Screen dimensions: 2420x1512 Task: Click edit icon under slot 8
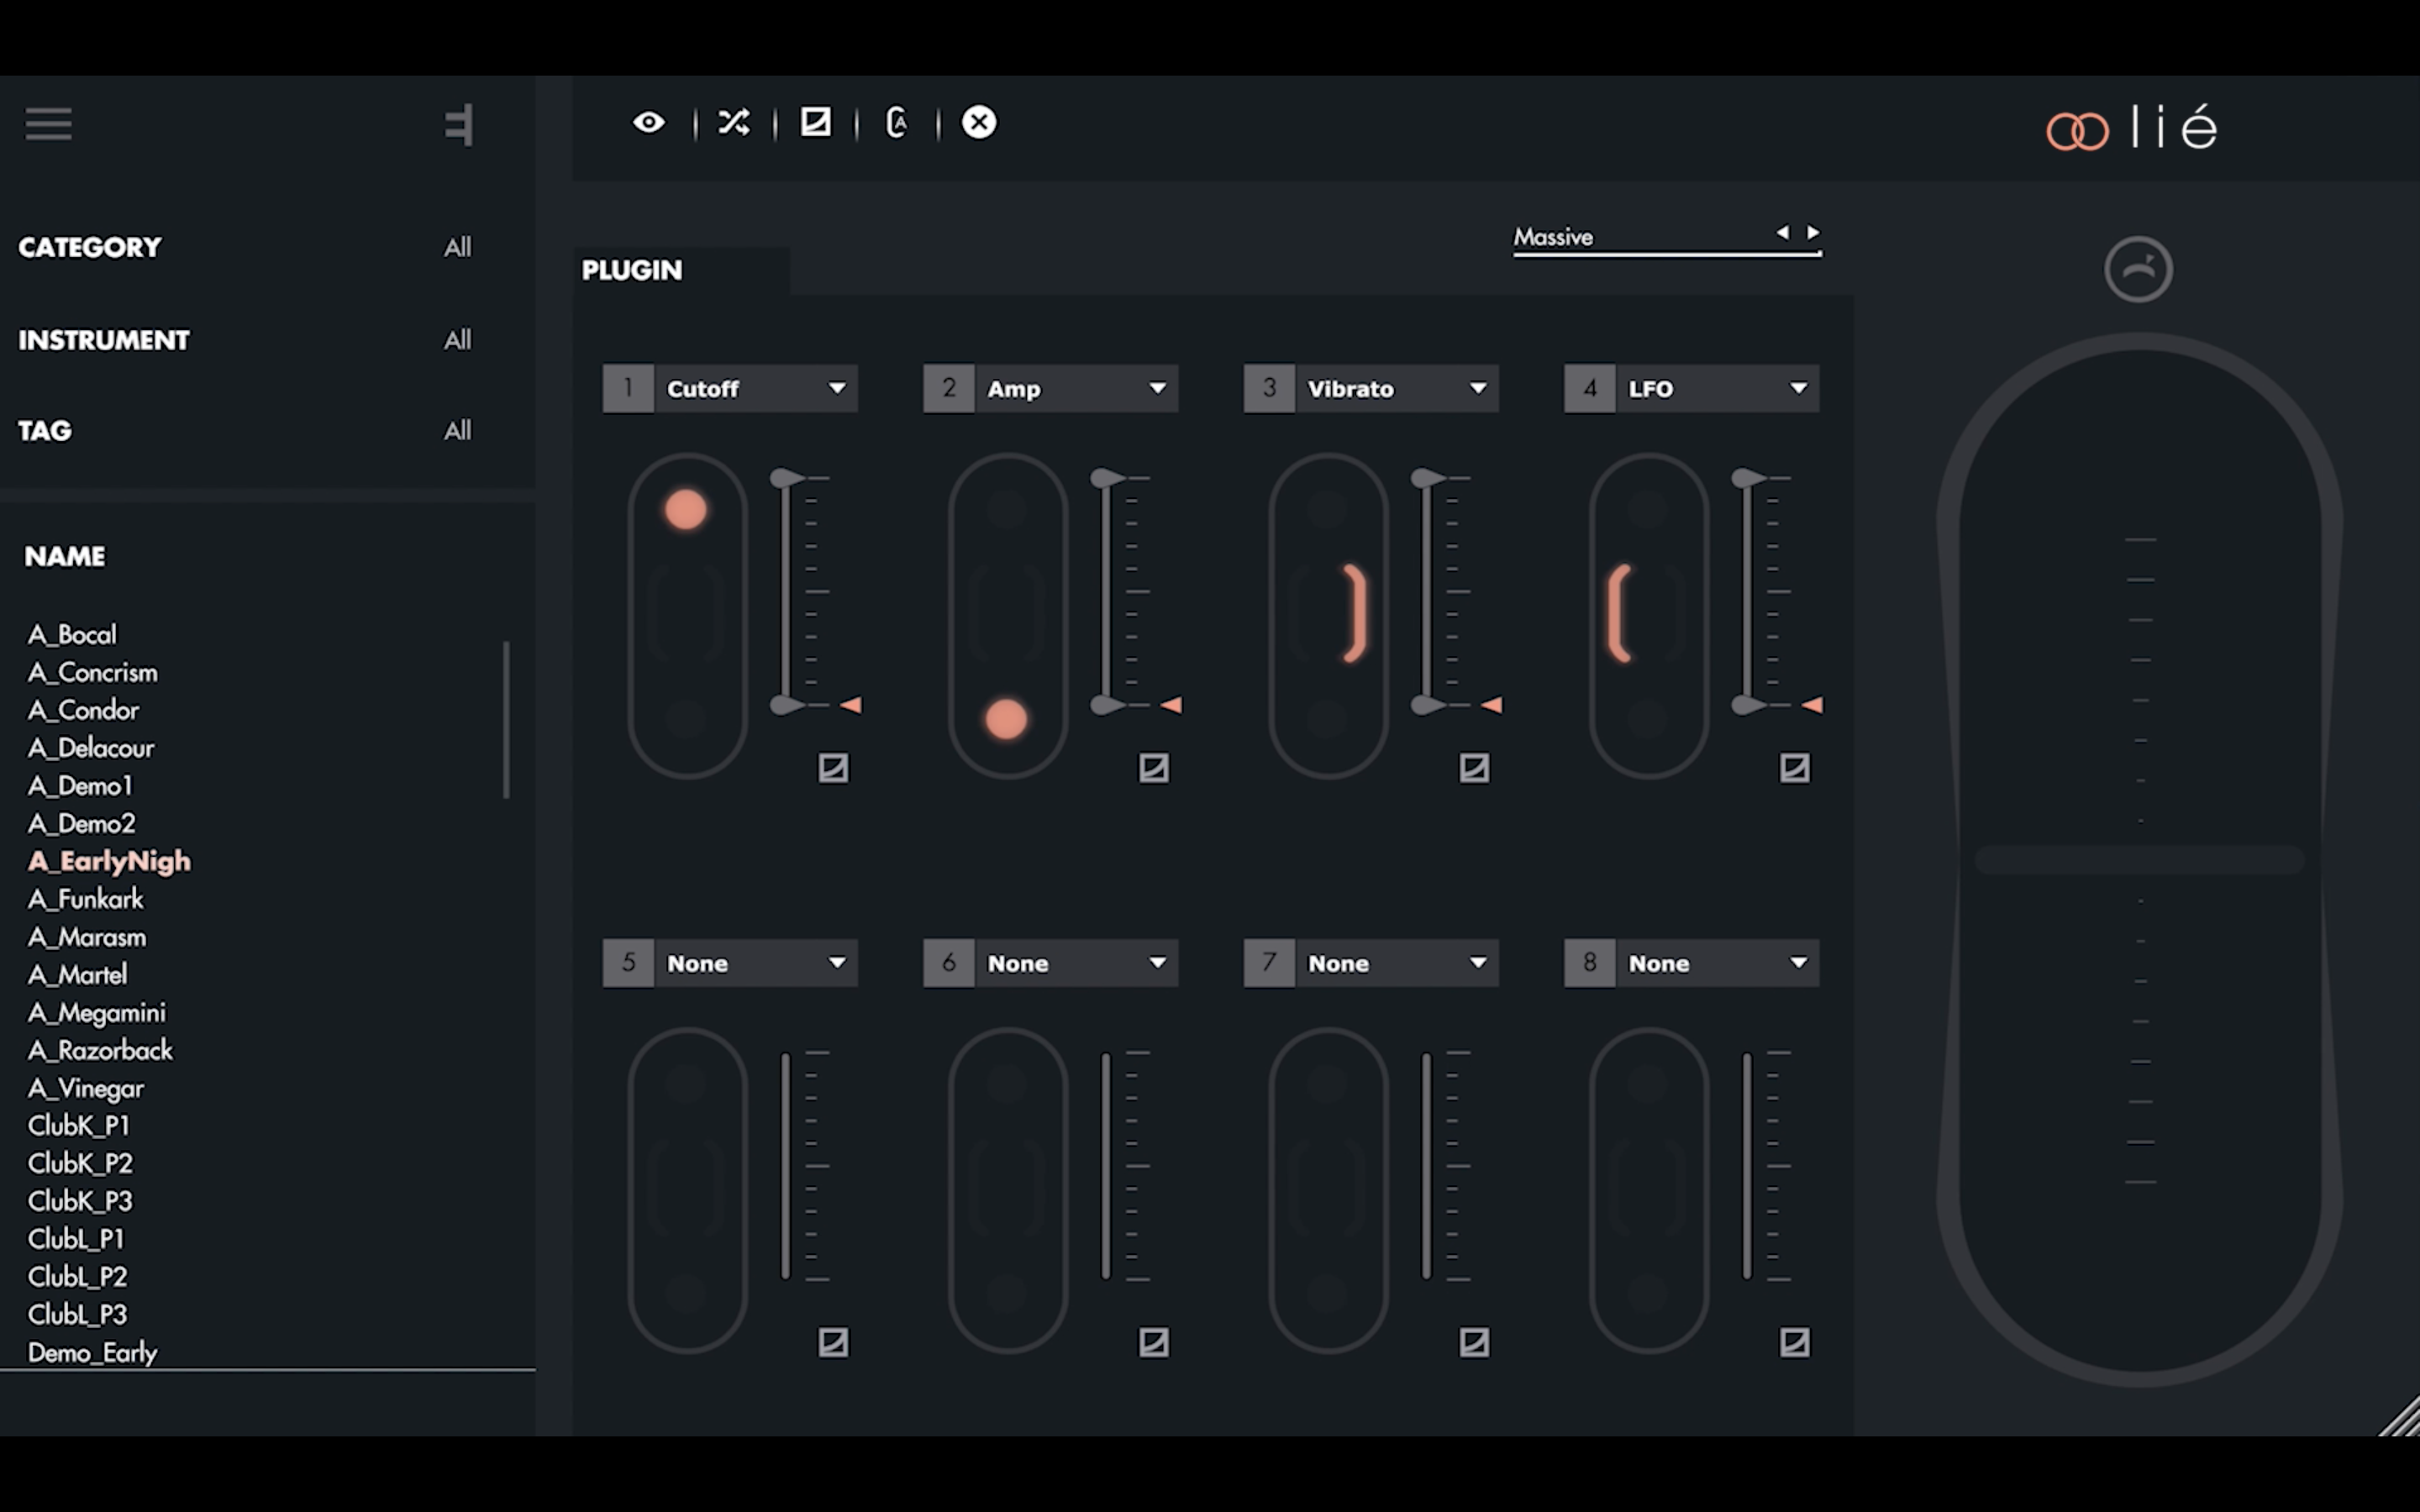point(1795,1342)
